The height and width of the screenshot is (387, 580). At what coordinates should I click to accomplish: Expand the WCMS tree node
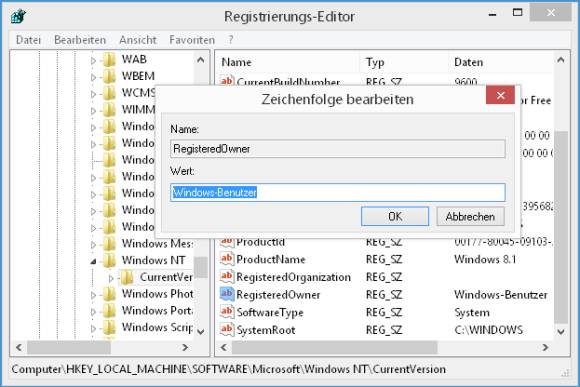[93, 94]
